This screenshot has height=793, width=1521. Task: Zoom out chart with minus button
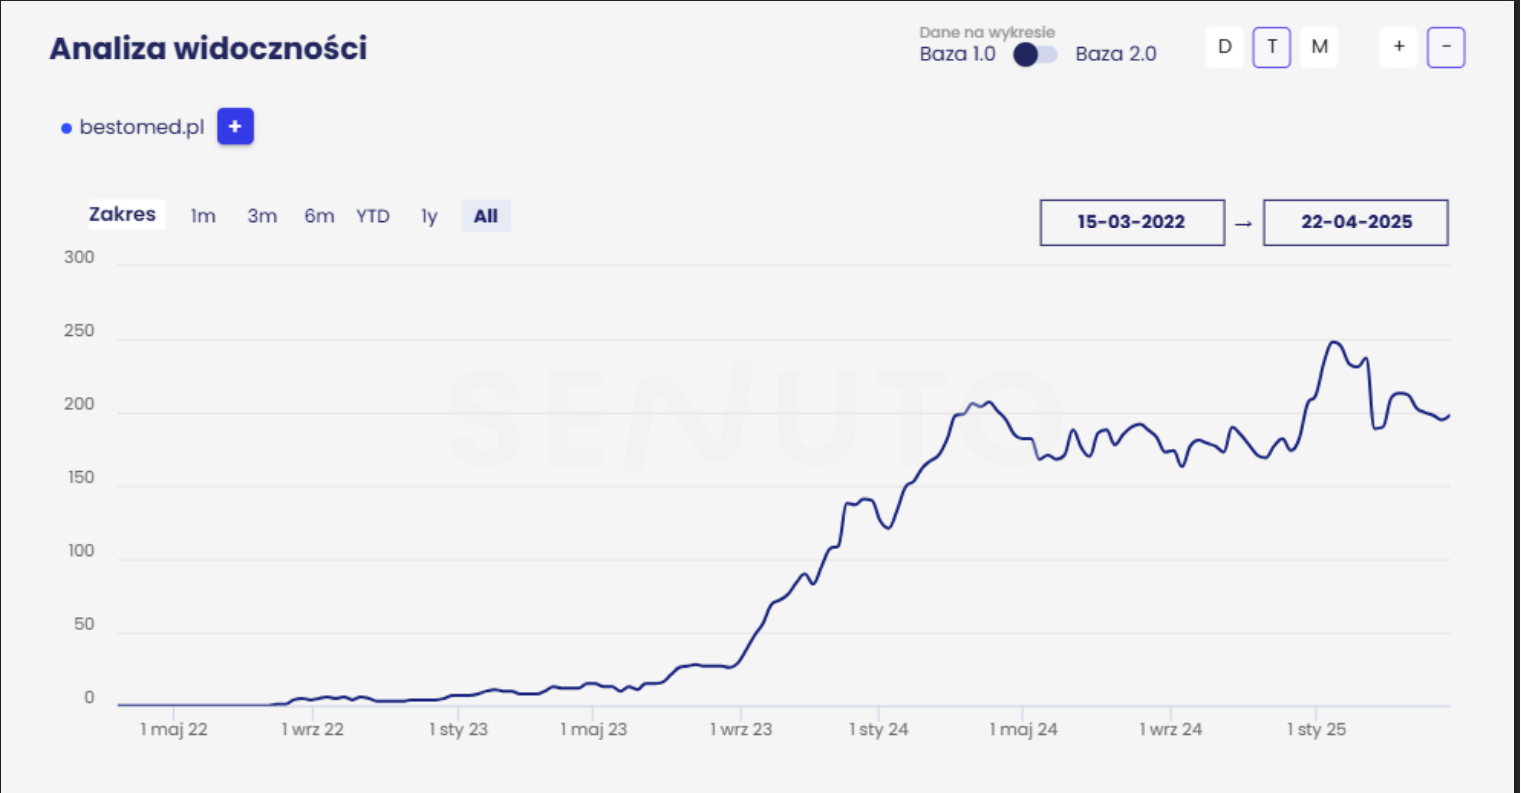point(1446,47)
